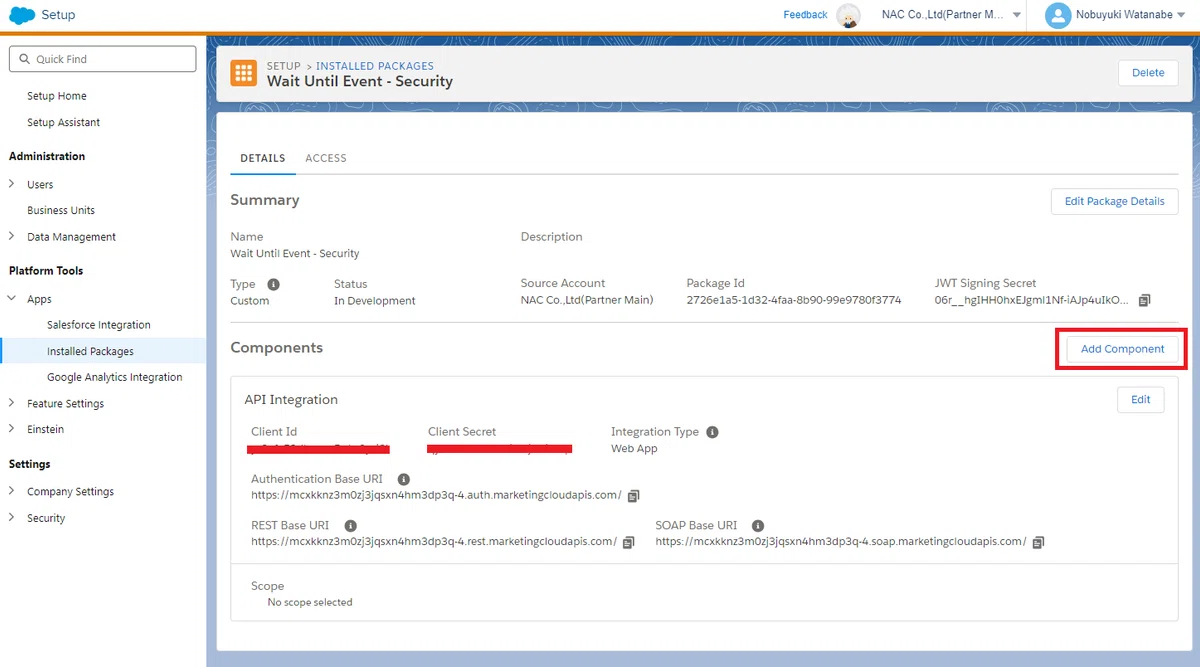Open Setup Assistant in sidebar

click(64, 122)
